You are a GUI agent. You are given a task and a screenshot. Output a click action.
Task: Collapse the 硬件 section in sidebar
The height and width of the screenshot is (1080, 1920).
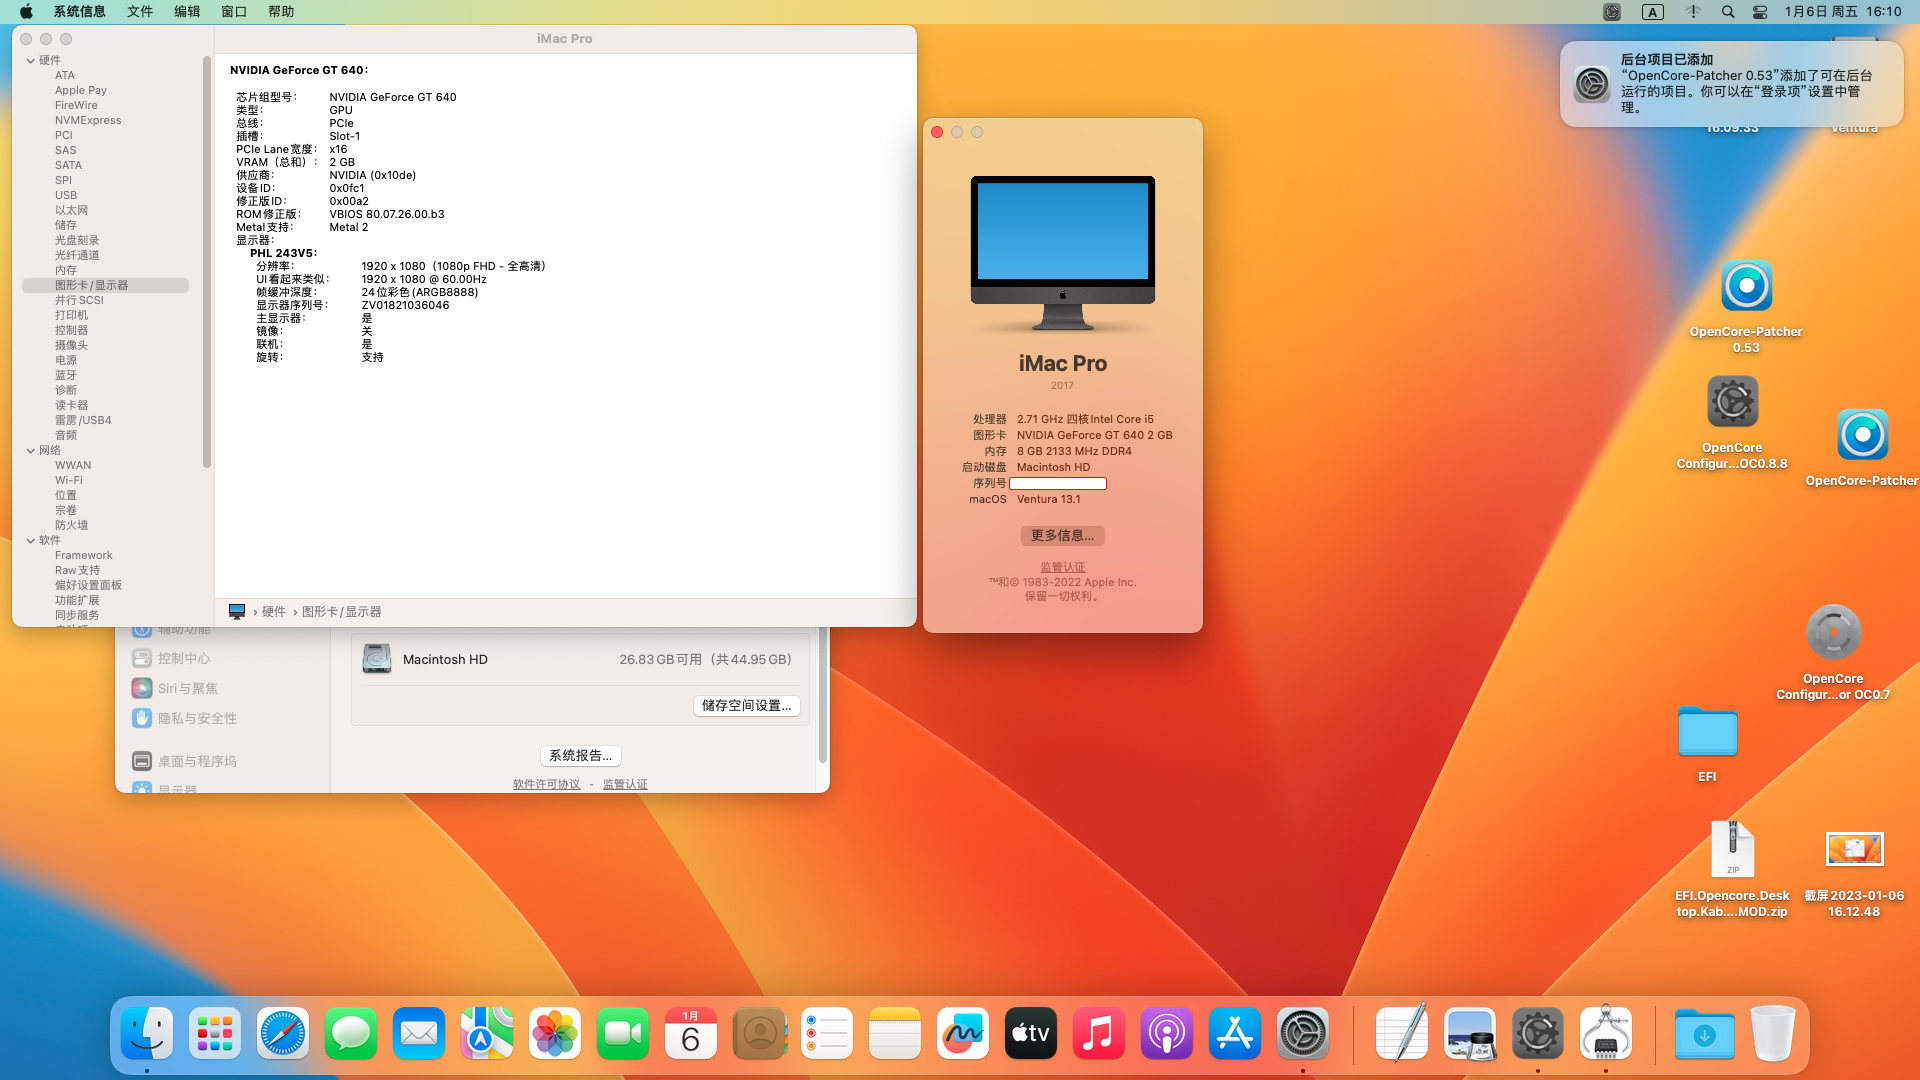click(31, 61)
